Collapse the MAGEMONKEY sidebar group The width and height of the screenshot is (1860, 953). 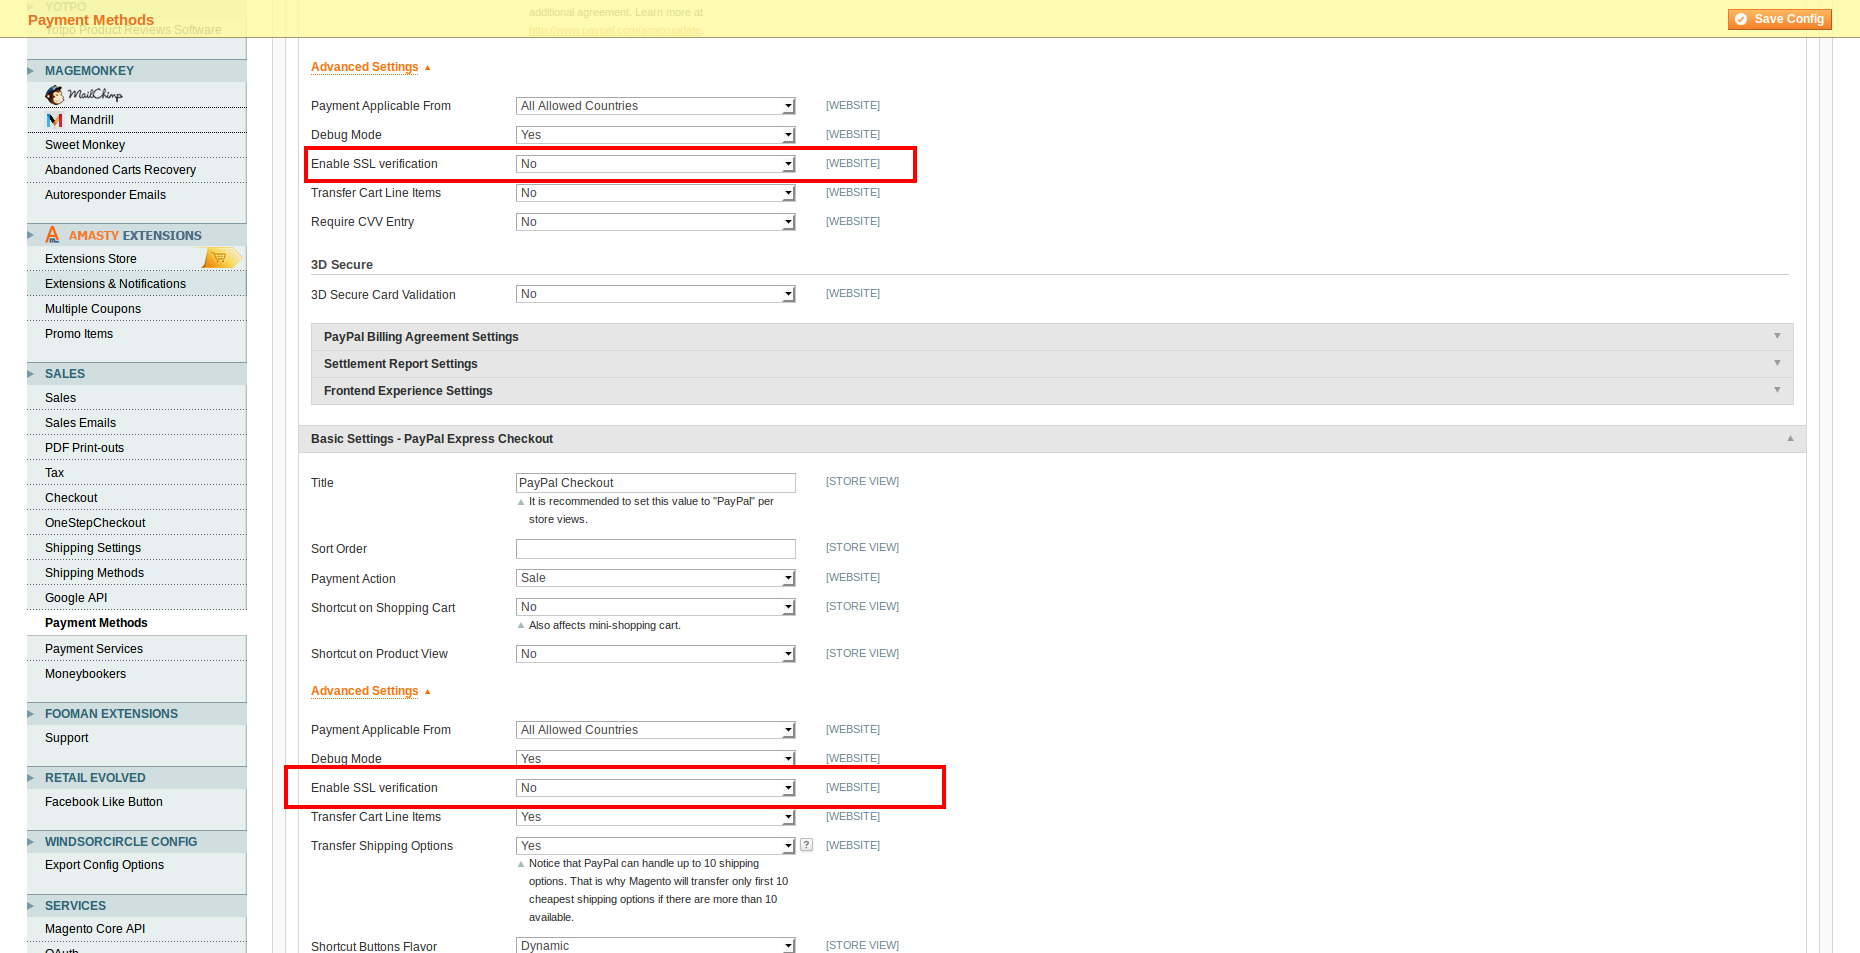click(x=136, y=71)
